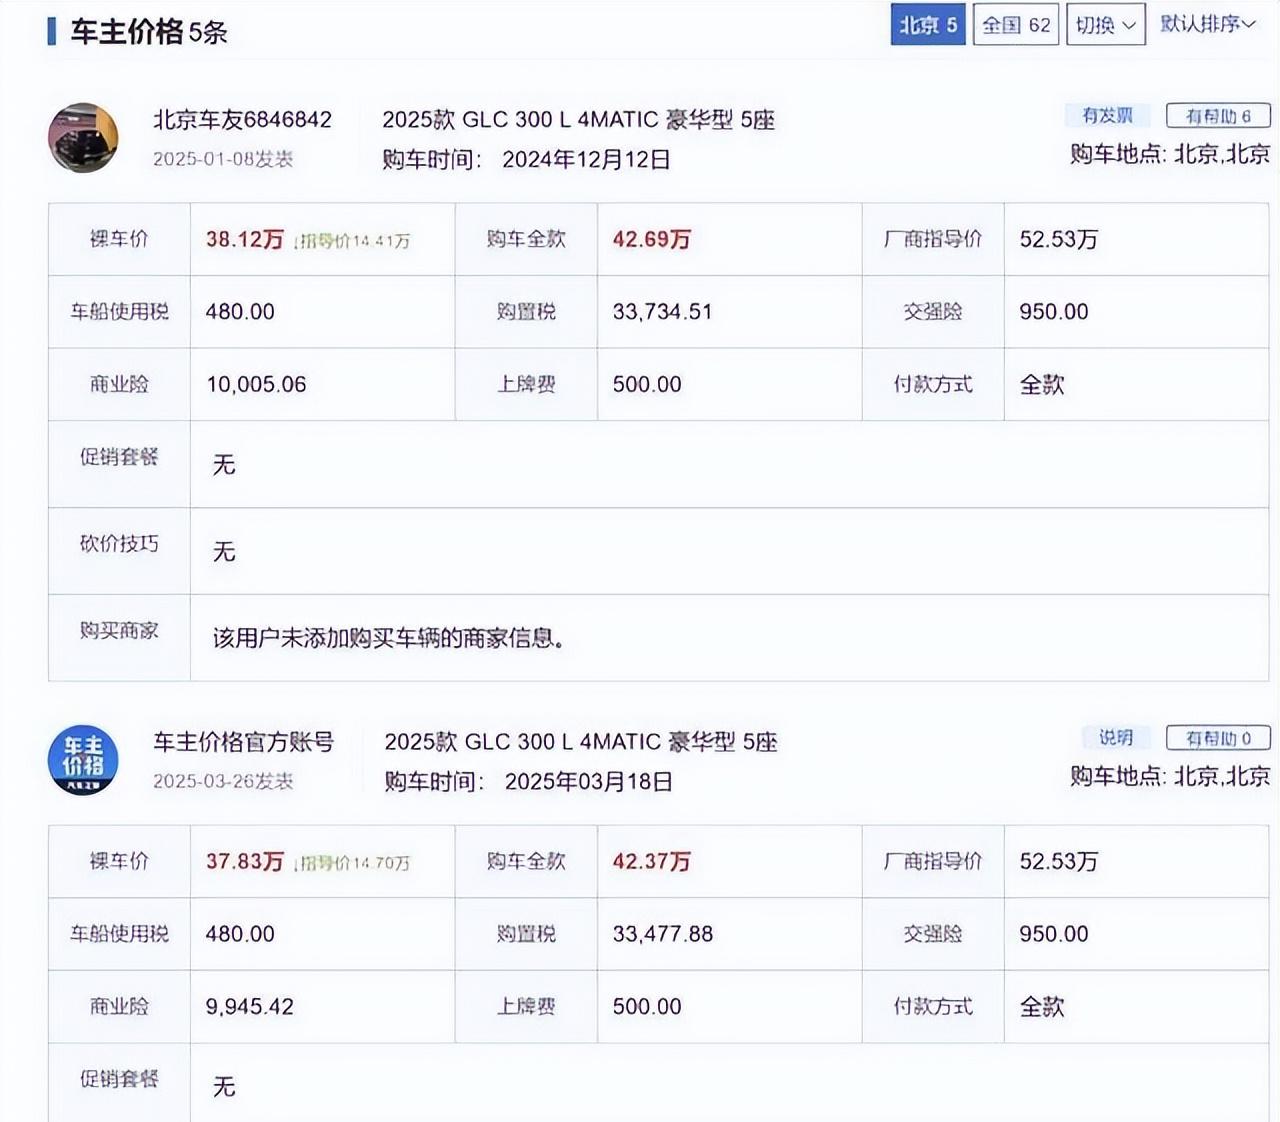The image size is (1280, 1122).
Task: Select the 降14.70万 discount note
Action: point(352,863)
